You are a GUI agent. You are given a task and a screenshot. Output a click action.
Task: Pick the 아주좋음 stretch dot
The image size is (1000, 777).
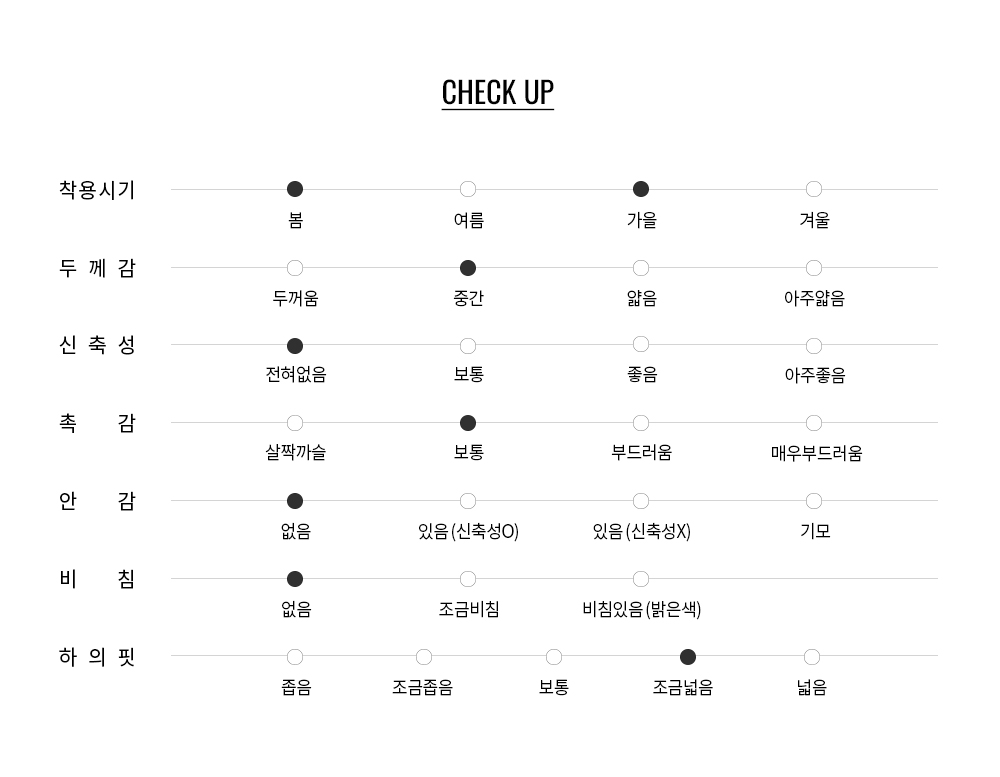[814, 346]
